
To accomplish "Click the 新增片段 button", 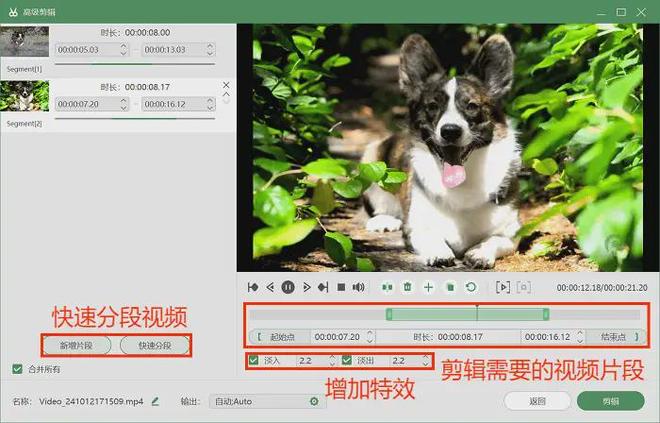I will 77,345.
